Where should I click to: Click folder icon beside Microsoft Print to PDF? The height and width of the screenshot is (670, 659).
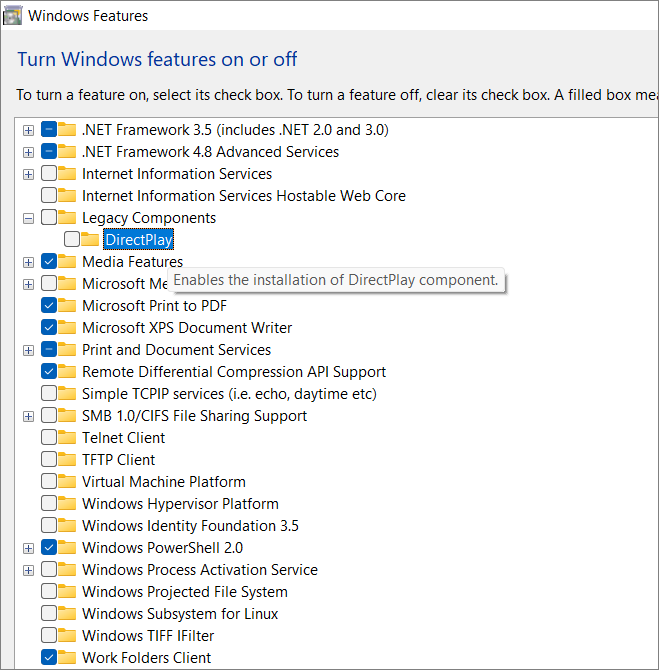coord(67,305)
